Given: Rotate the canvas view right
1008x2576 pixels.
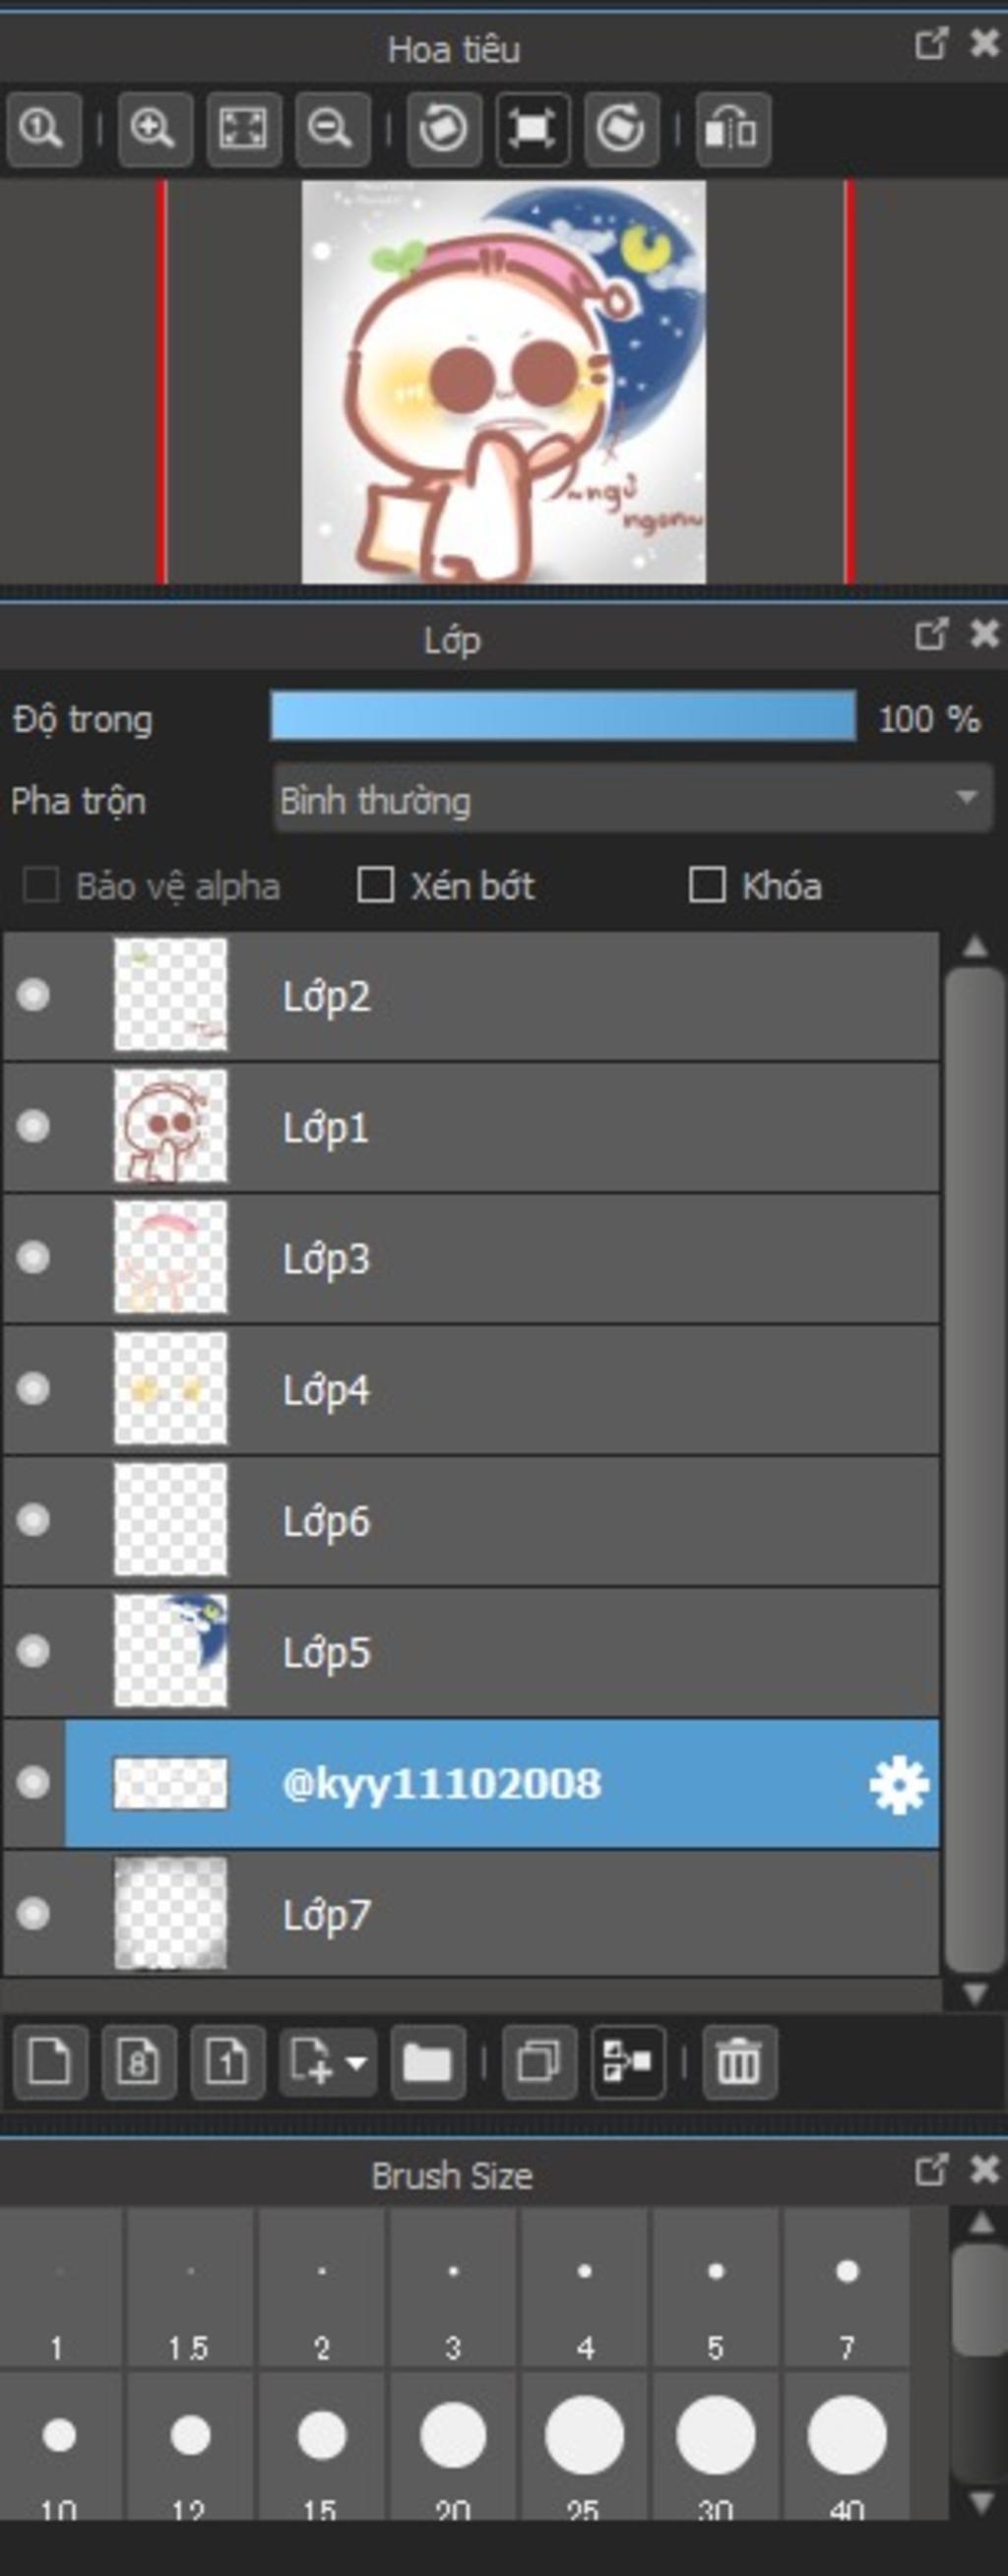Looking at the screenshot, I should click(620, 129).
